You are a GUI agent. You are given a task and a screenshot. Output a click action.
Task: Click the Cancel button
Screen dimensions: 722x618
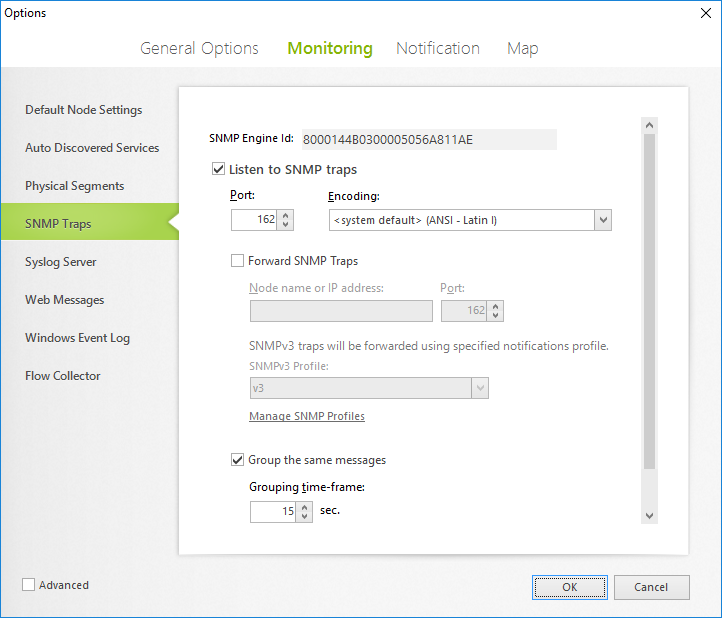point(651,587)
